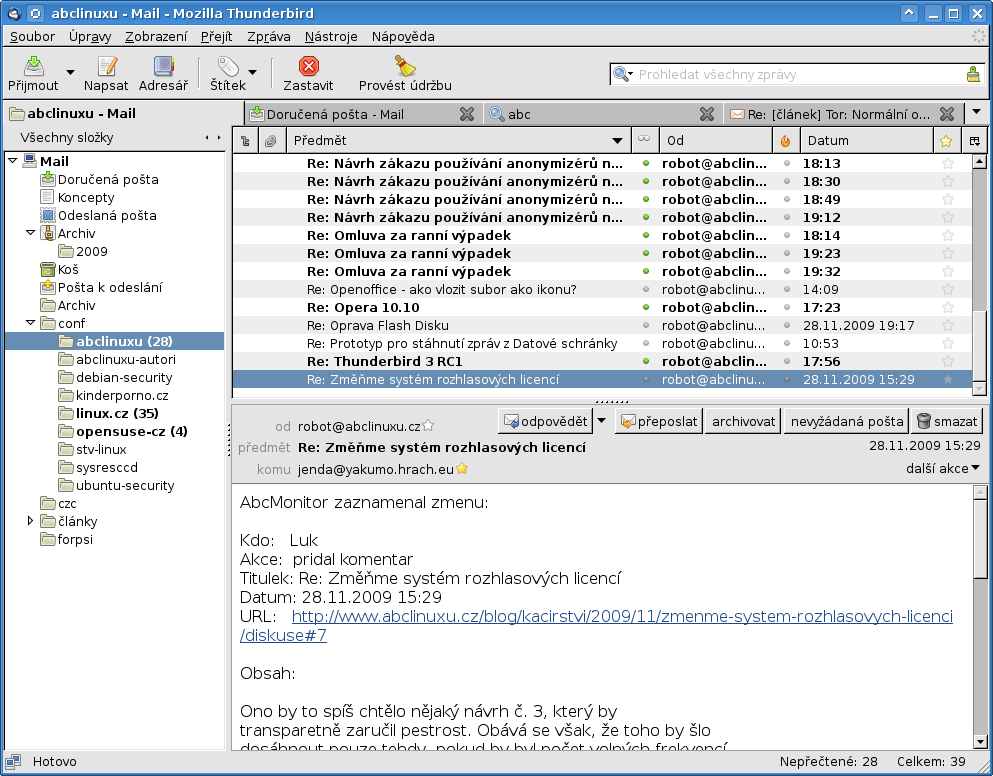The height and width of the screenshot is (776, 993).
Task: Click the online status icon in status bar
Action: coord(13,761)
